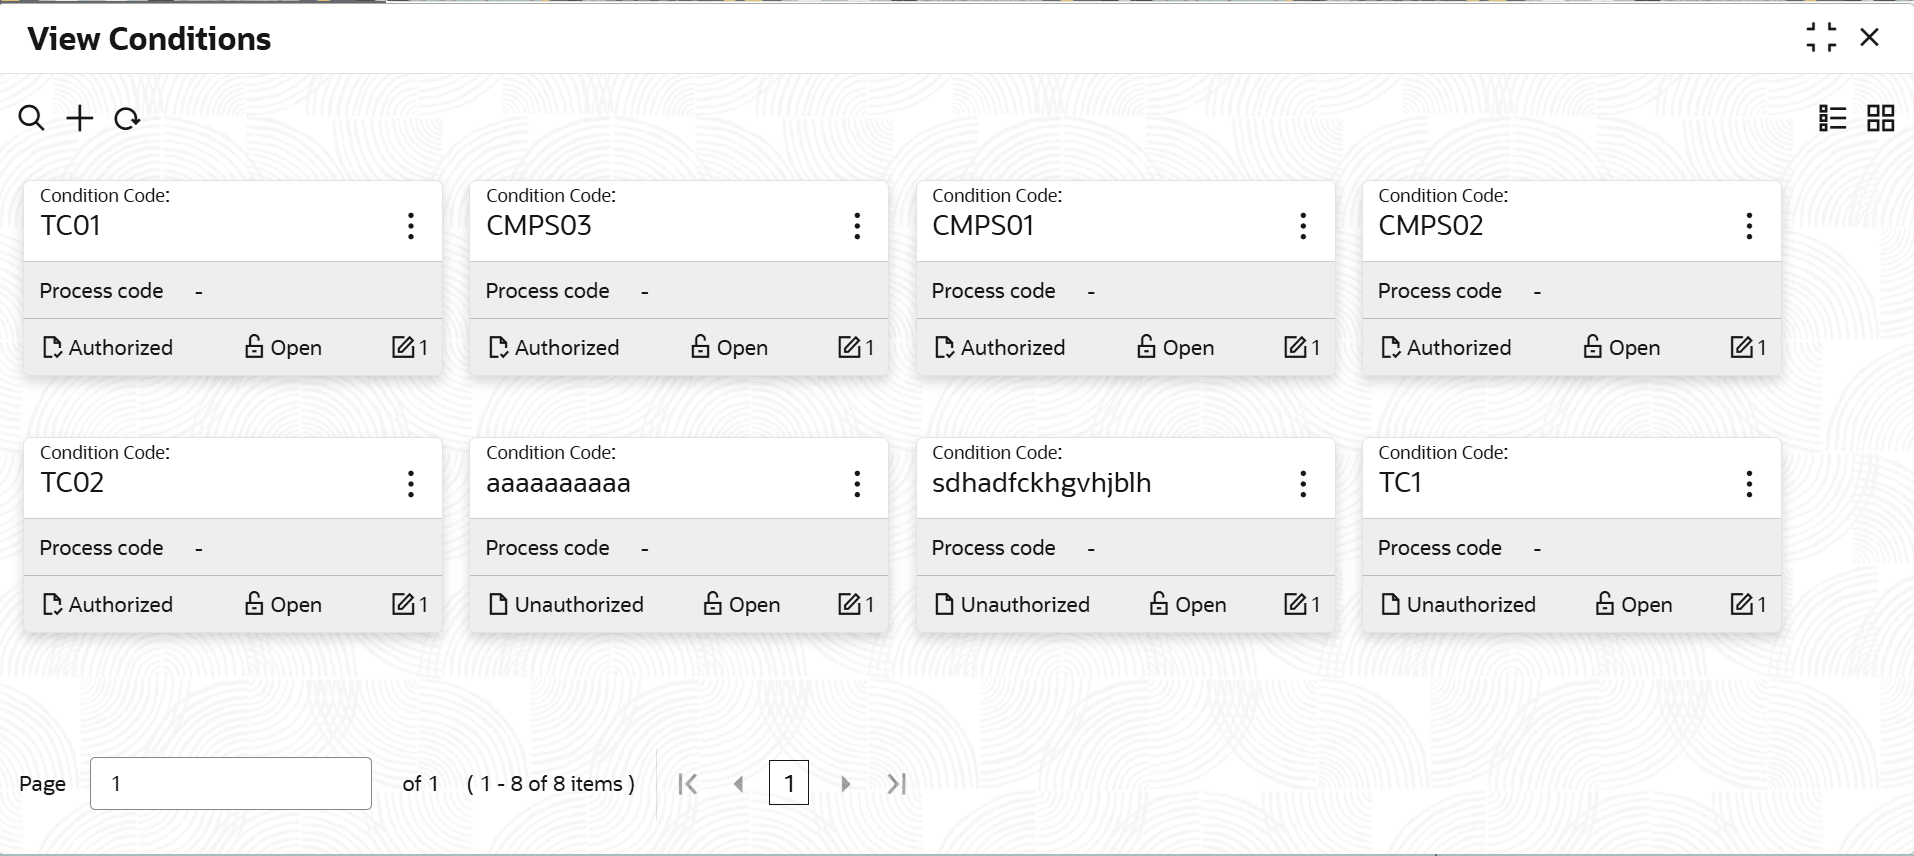1914x856 pixels.
Task: Open CMPS02 card actions menu
Action: (x=1749, y=226)
